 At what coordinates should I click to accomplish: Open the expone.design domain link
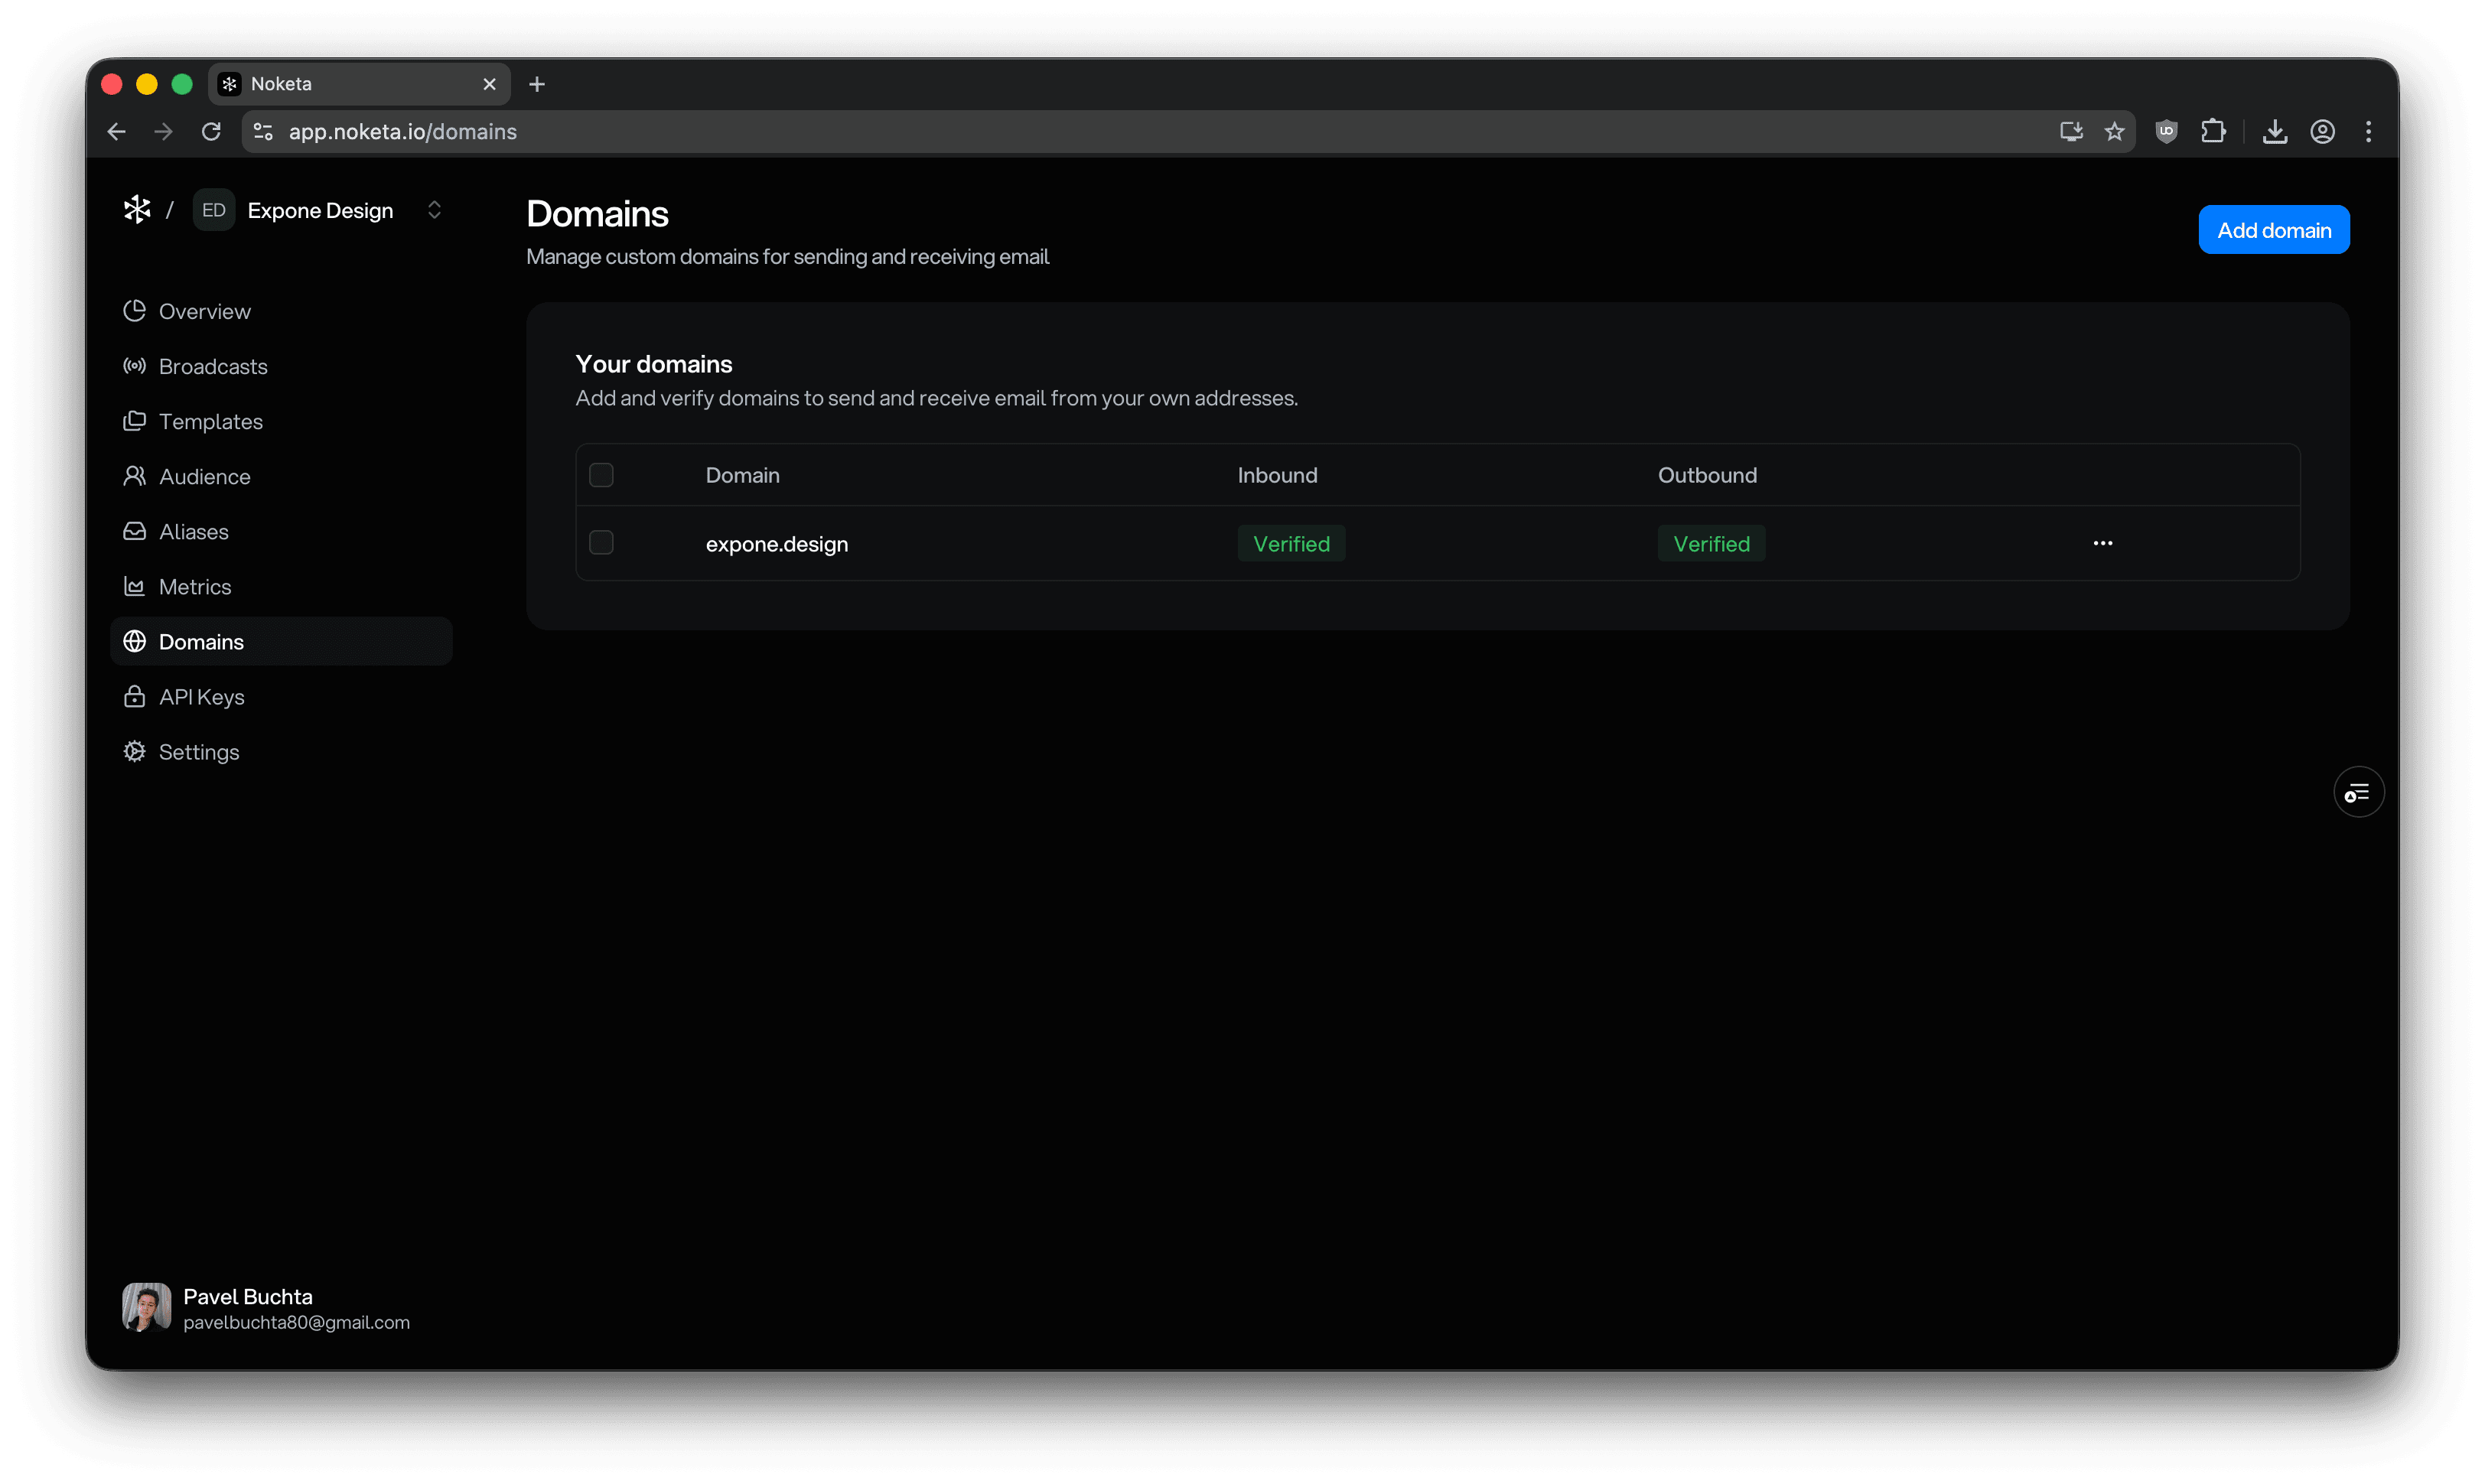(x=776, y=544)
